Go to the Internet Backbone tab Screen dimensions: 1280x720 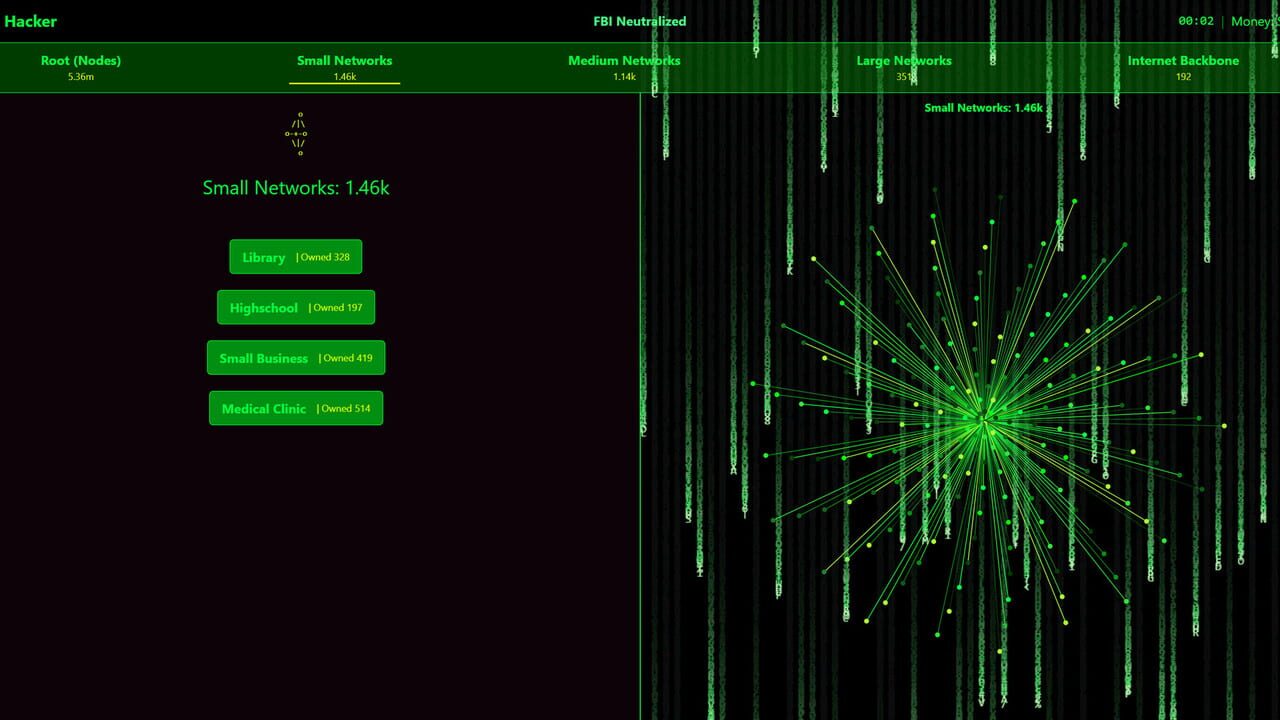[1183, 67]
